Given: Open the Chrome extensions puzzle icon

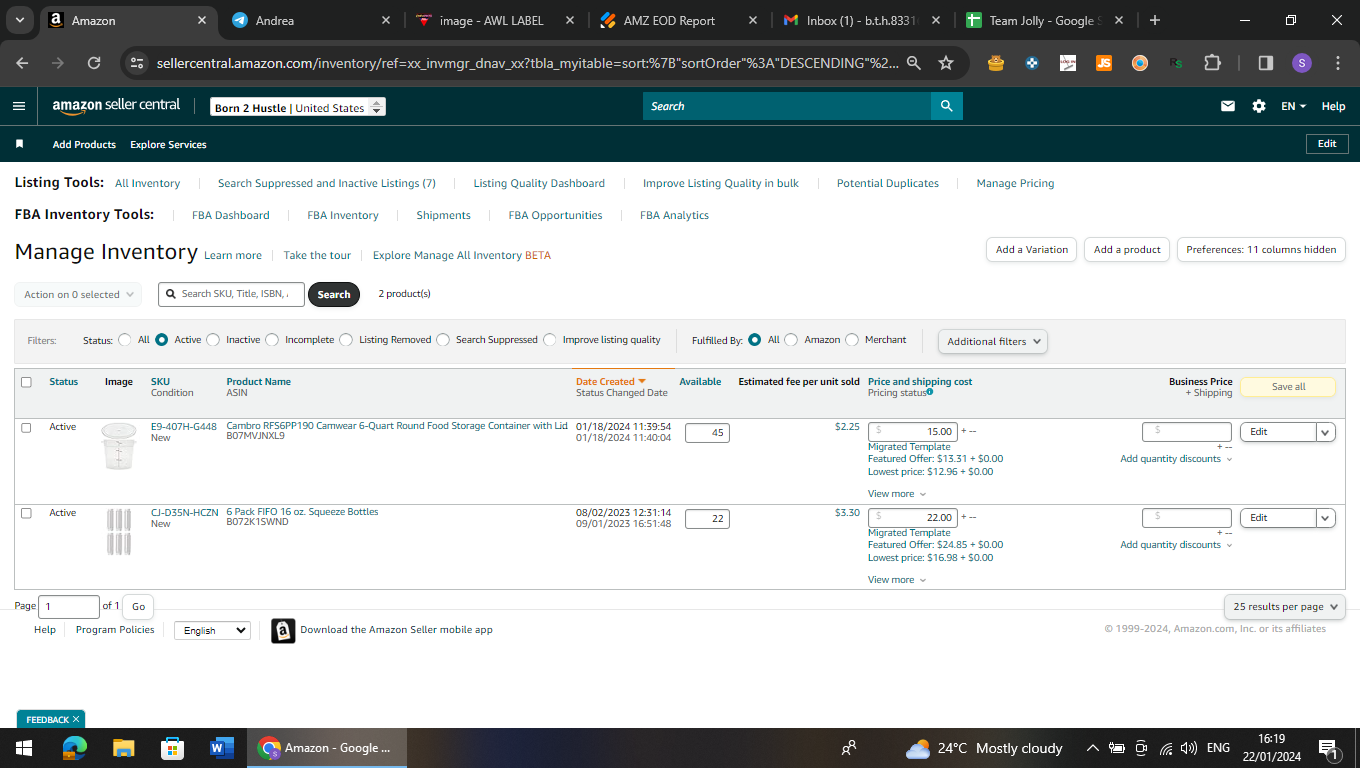Looking at the screenshot, I should [1212, 63].
